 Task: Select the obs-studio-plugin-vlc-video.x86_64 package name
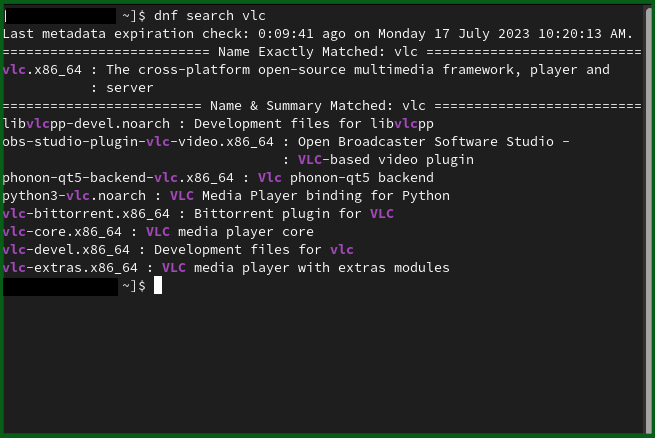pyautogui.click(x=138, y=142)
